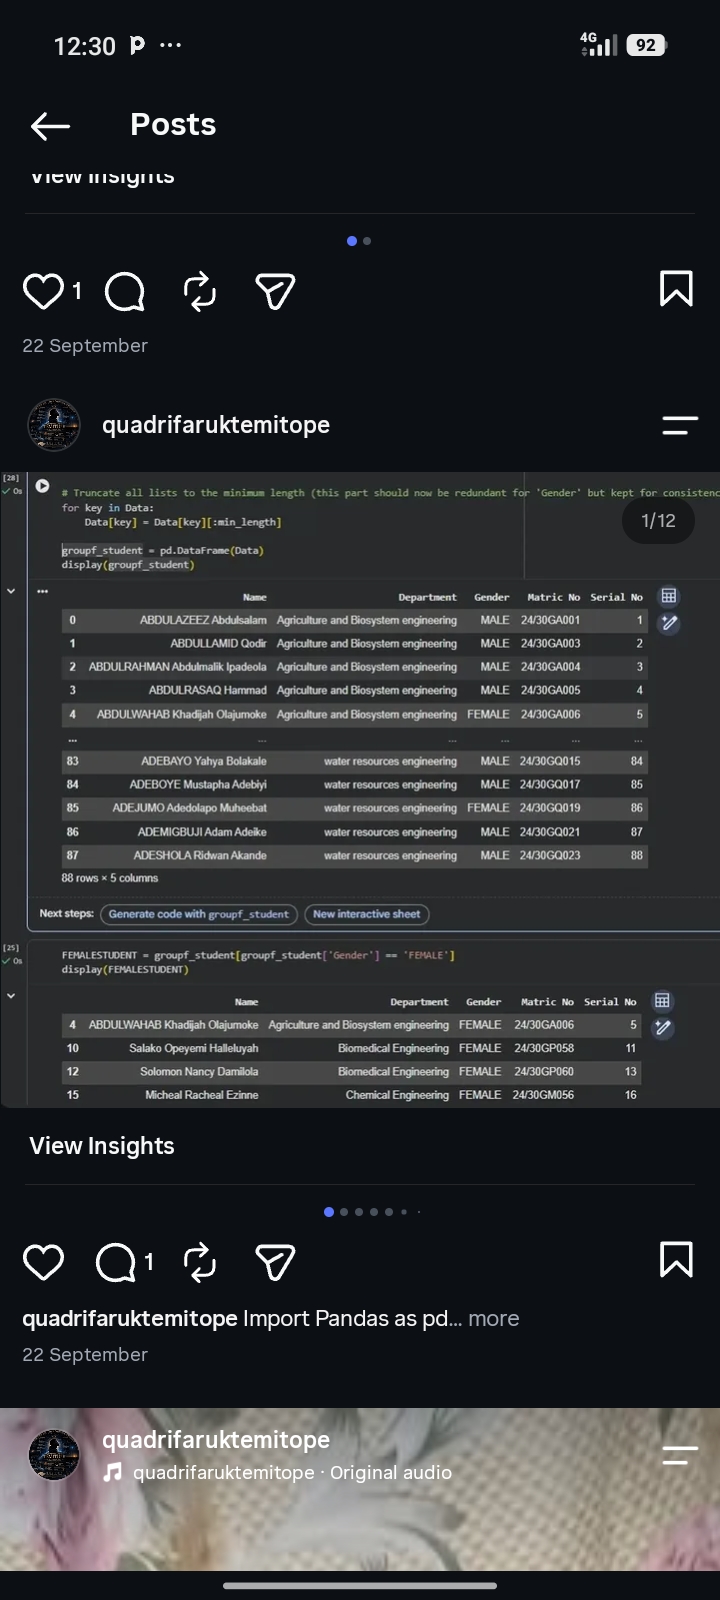Tap the back arrow next to Posts
The image size is (720, 1600).
coord(50,125)
